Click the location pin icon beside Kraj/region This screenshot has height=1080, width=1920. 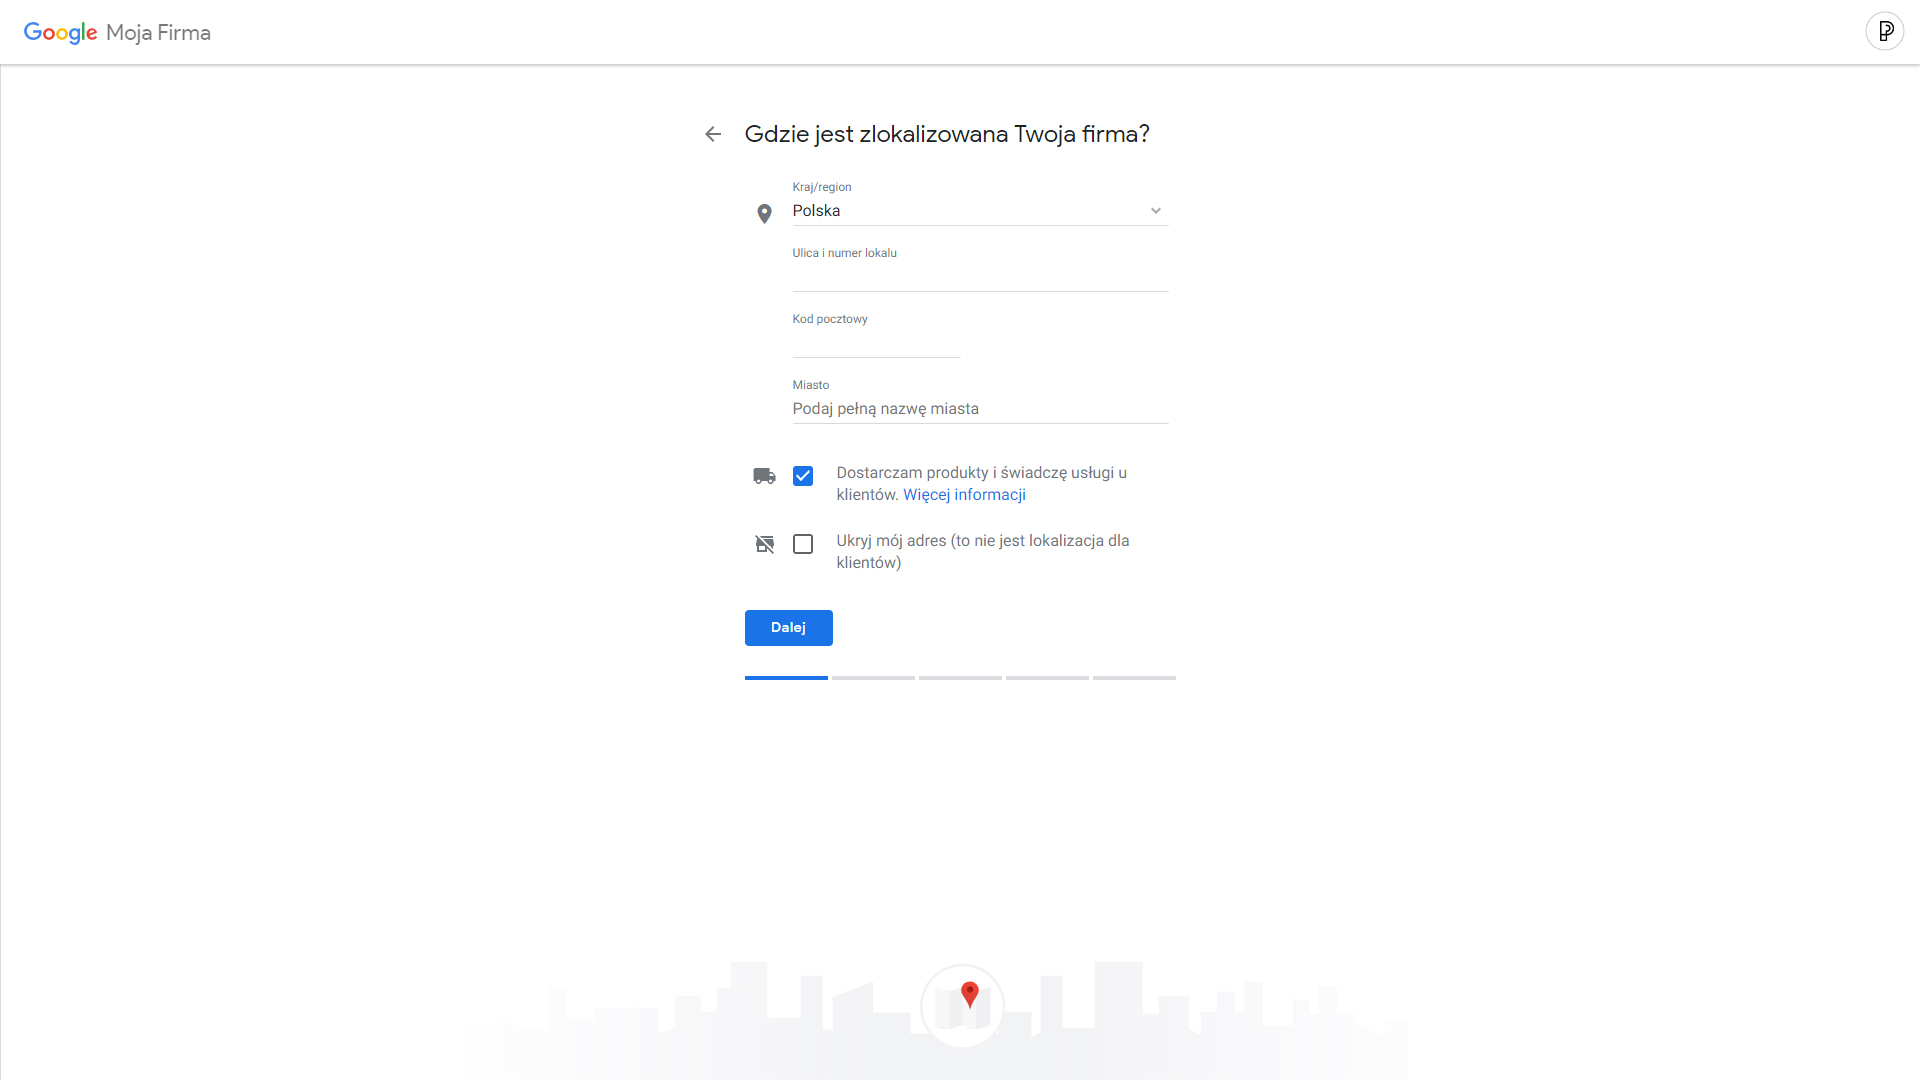click(764, 213)
